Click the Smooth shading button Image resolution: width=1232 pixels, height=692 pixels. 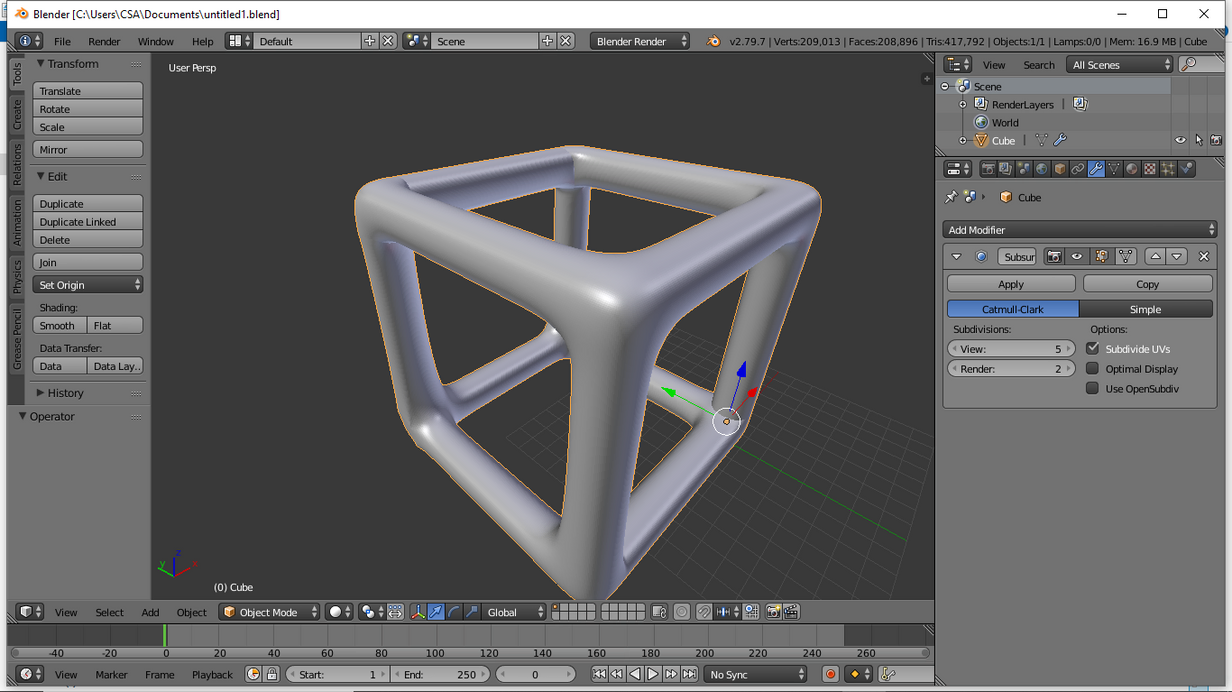coord(59,326)
